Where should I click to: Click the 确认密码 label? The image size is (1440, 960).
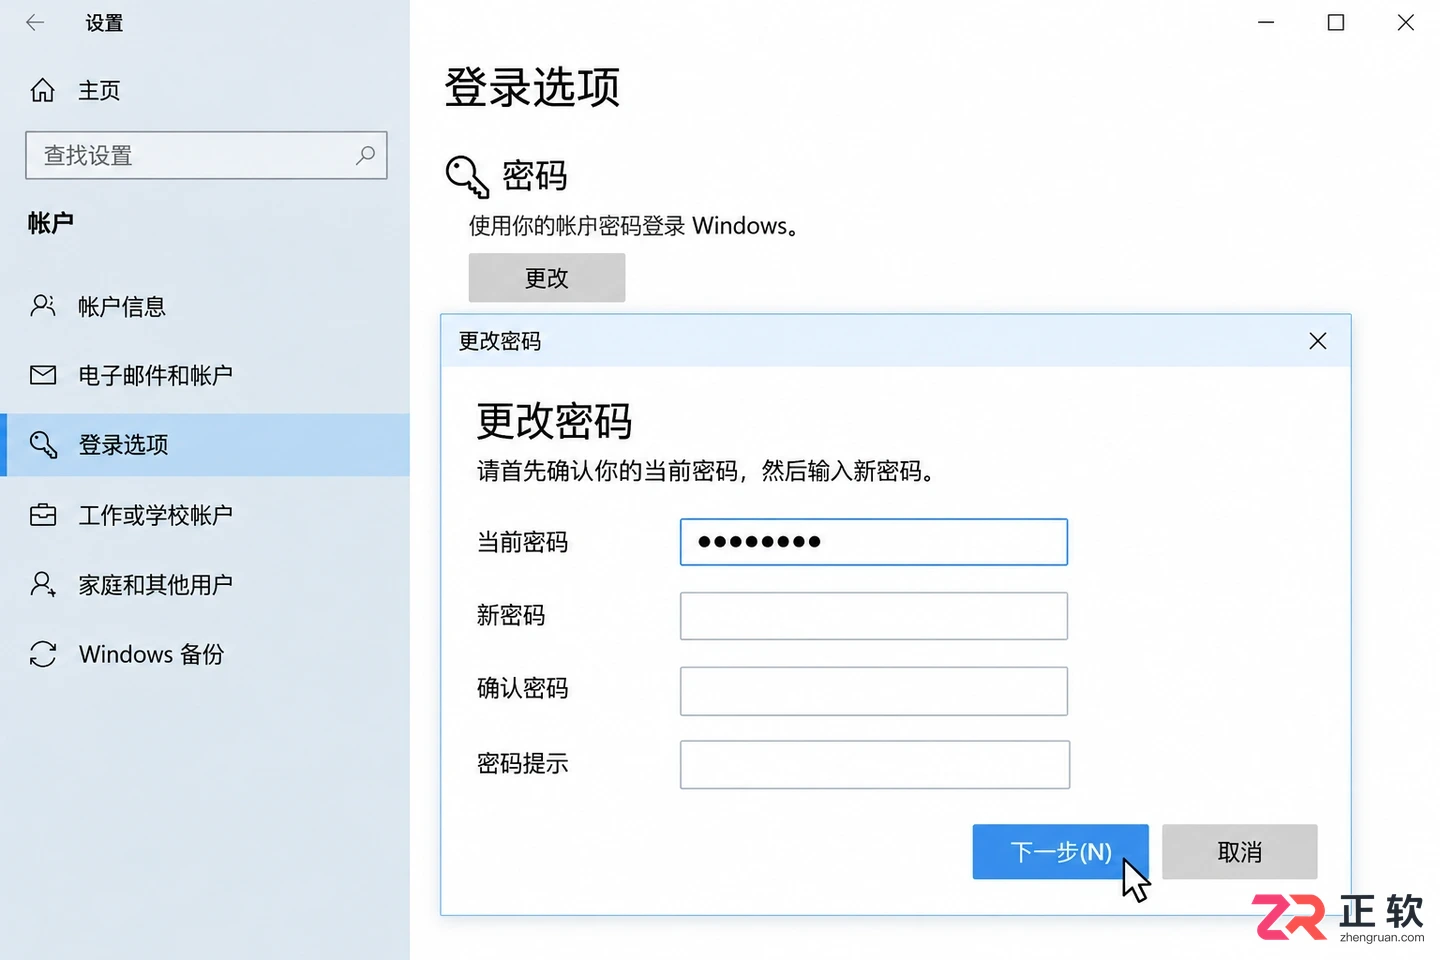(x=522, y=688)
